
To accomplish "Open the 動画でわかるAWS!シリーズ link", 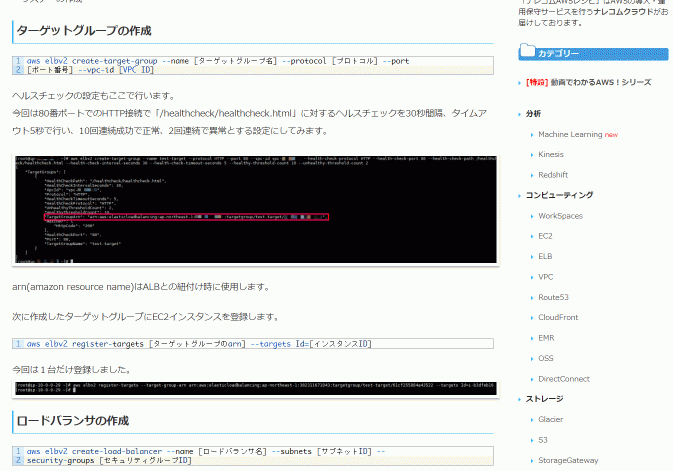I will pos(601,82).
